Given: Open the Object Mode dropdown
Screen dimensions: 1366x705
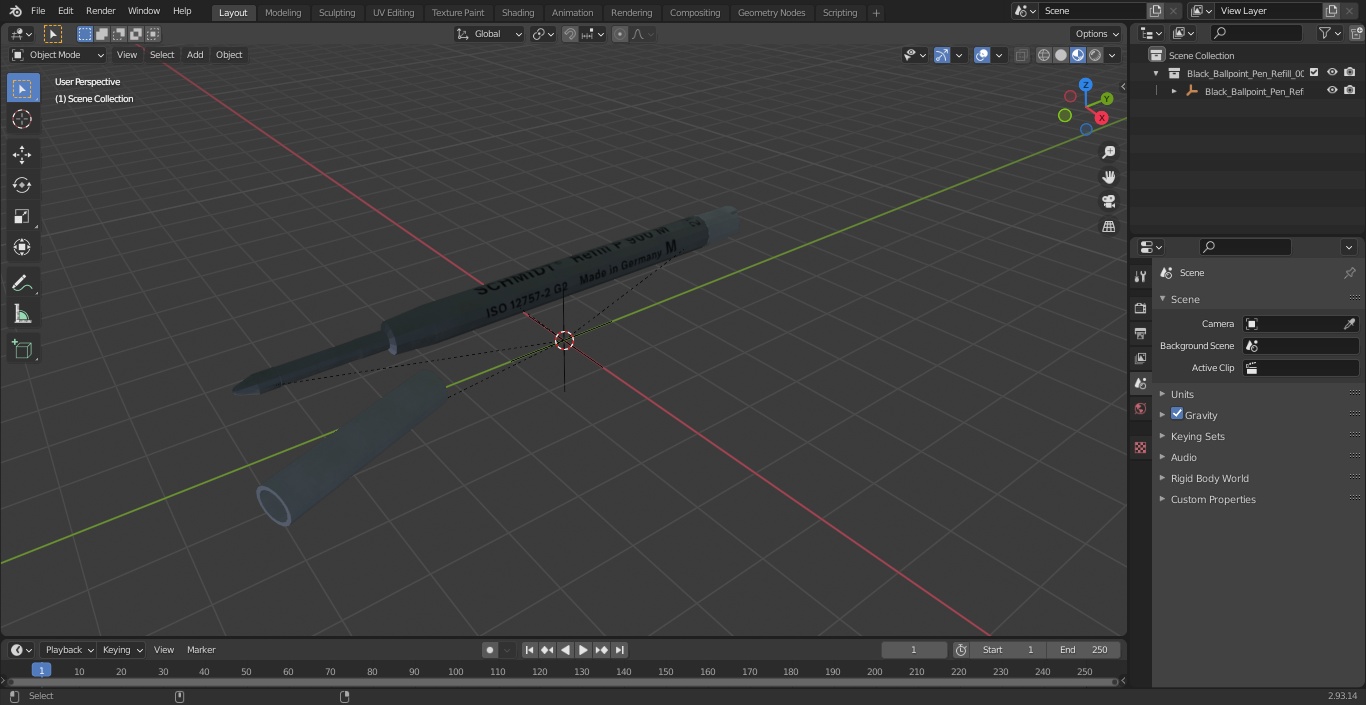Looking at the screenshot, I should [58, 55].
